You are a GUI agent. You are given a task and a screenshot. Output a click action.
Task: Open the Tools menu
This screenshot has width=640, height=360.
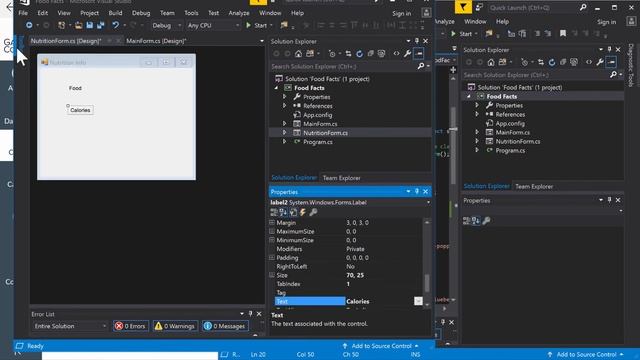coord(191,13)
